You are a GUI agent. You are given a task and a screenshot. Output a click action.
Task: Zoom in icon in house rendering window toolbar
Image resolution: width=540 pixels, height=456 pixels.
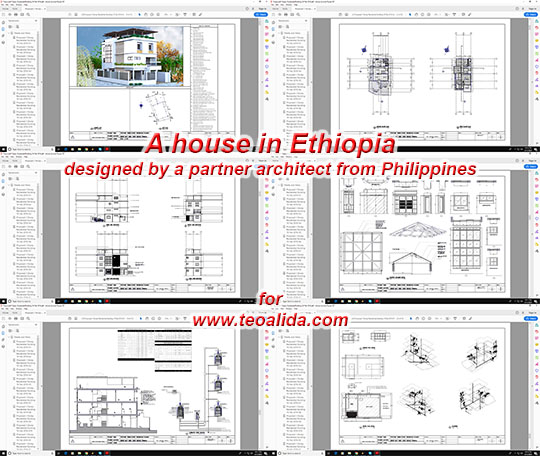pyautogui.click(x=158, y=14)
